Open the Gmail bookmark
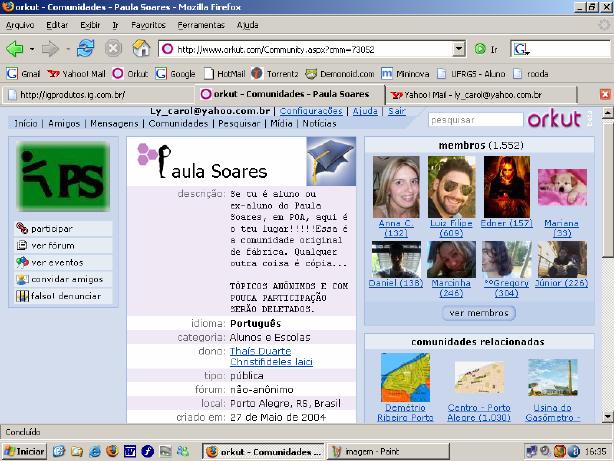The width and height of the screenshot is (614, 461). [x=24, y=73]
